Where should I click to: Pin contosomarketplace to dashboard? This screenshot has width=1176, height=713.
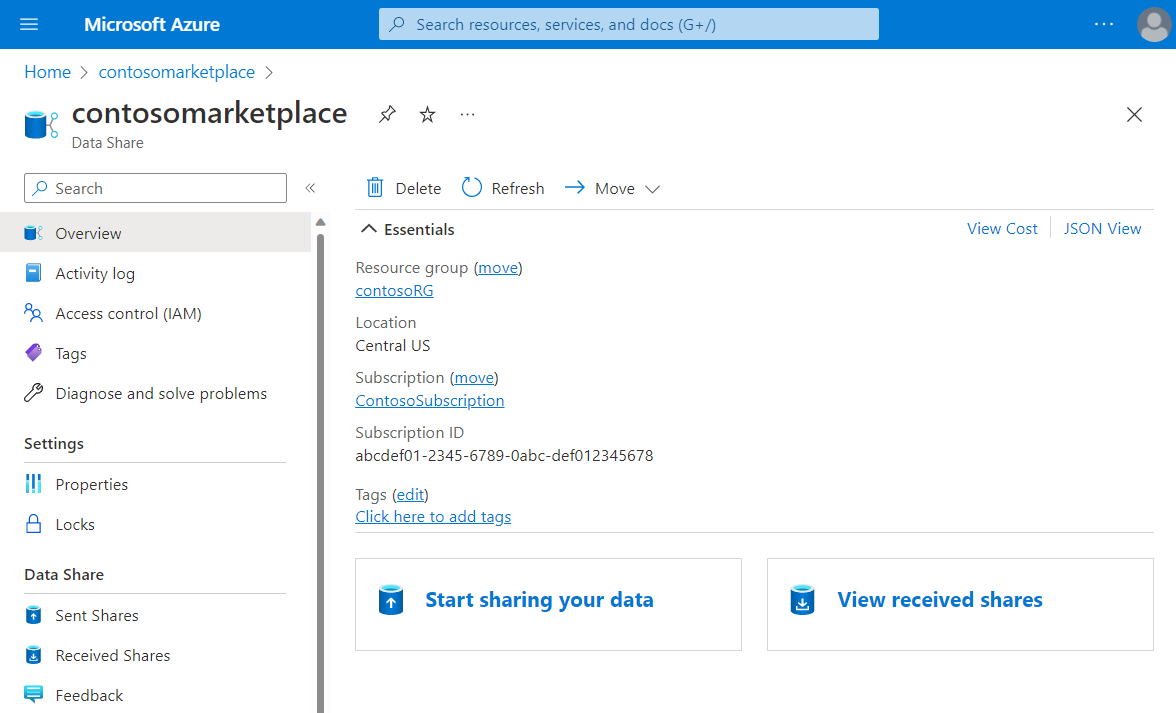(387, 114)
